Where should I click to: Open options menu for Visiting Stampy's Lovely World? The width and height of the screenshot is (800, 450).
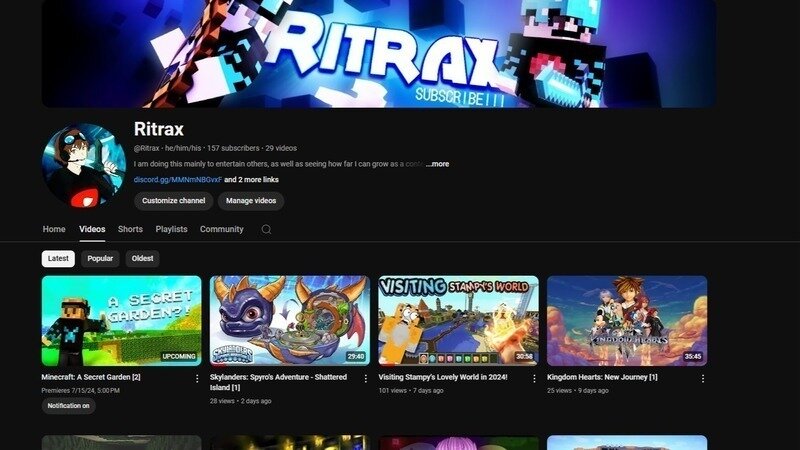coord(534,379)
